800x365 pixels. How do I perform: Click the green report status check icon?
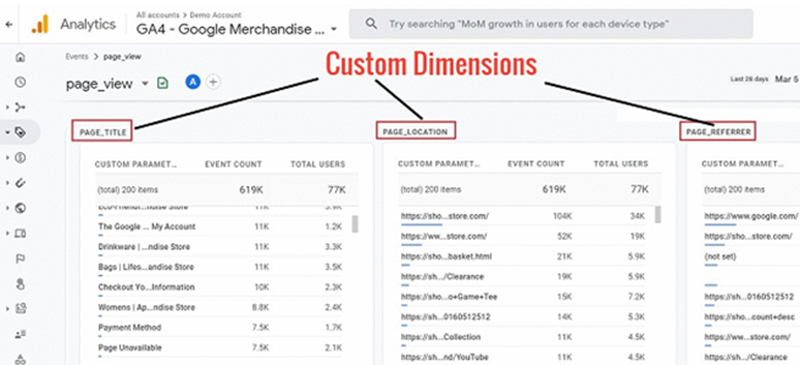(x=162, y=83)
